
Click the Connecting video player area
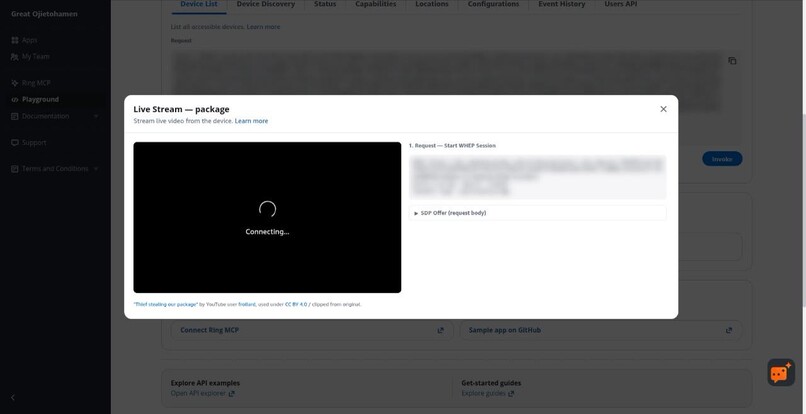[x=267, y=218]
